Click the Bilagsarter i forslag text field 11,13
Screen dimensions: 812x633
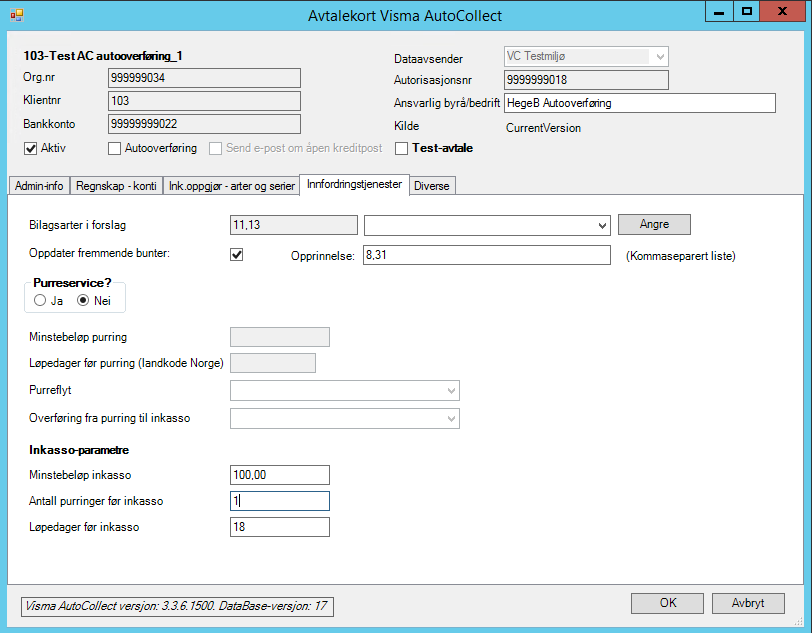point(294,225)
